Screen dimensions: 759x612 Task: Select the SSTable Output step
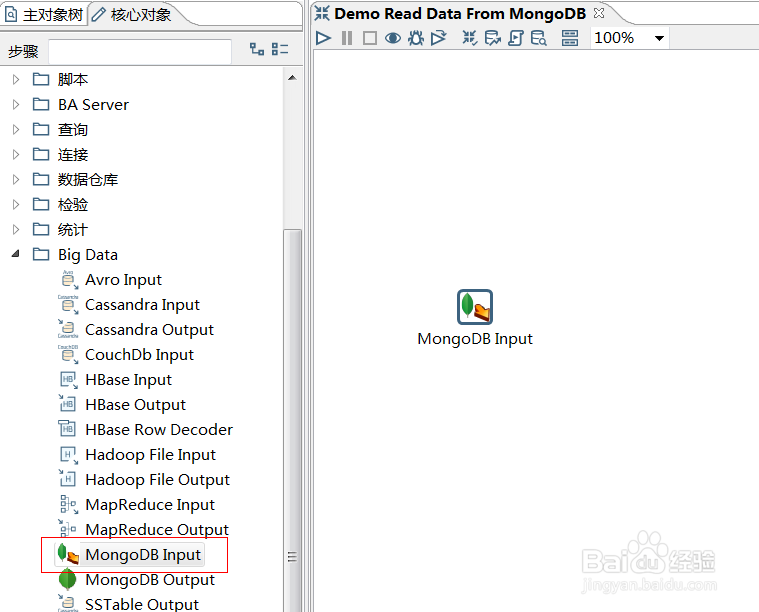pyautogui.click(x=142, y=604)
